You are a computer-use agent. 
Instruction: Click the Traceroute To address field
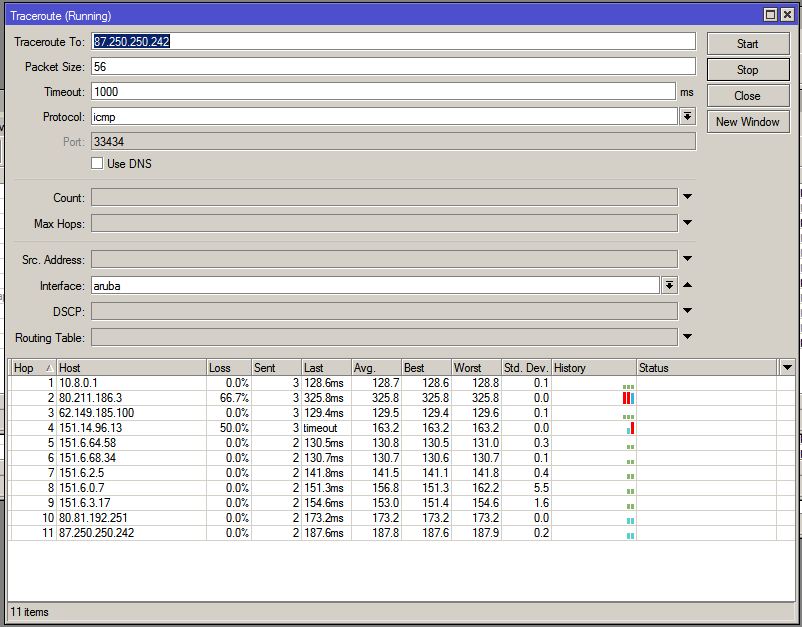click(393, 41)
